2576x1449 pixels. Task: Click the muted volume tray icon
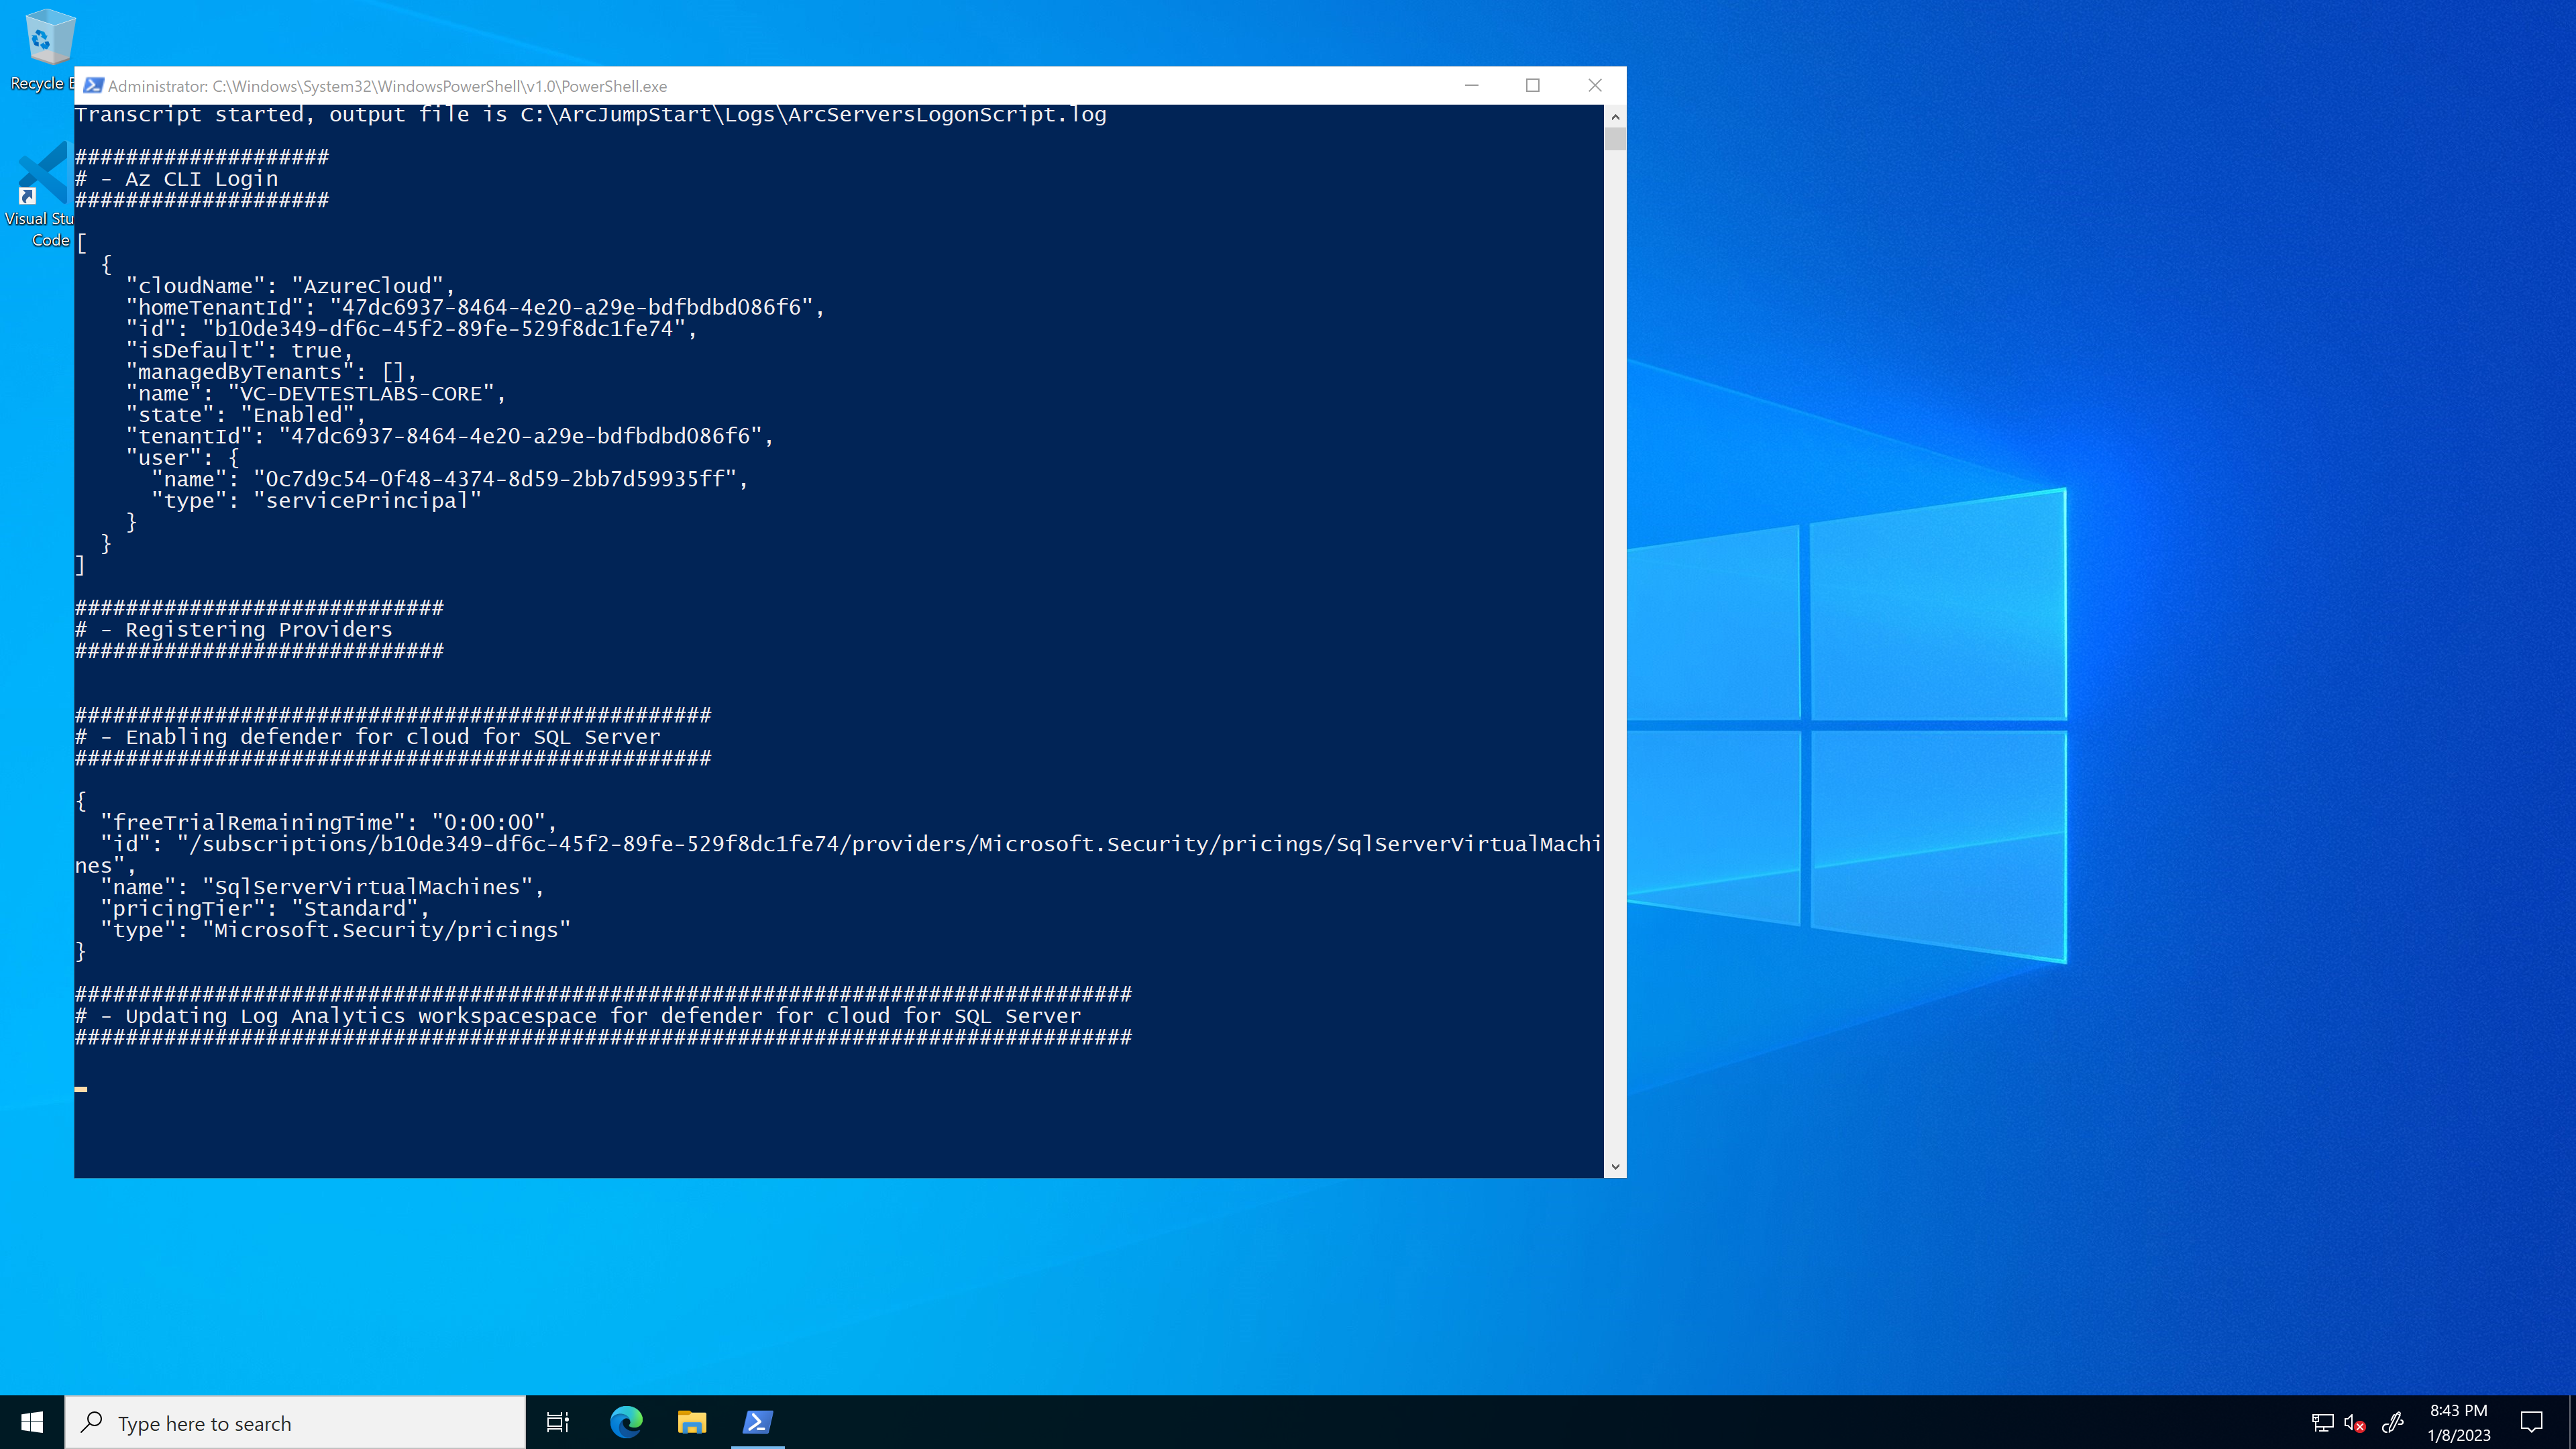(x=2355, y=1423)
